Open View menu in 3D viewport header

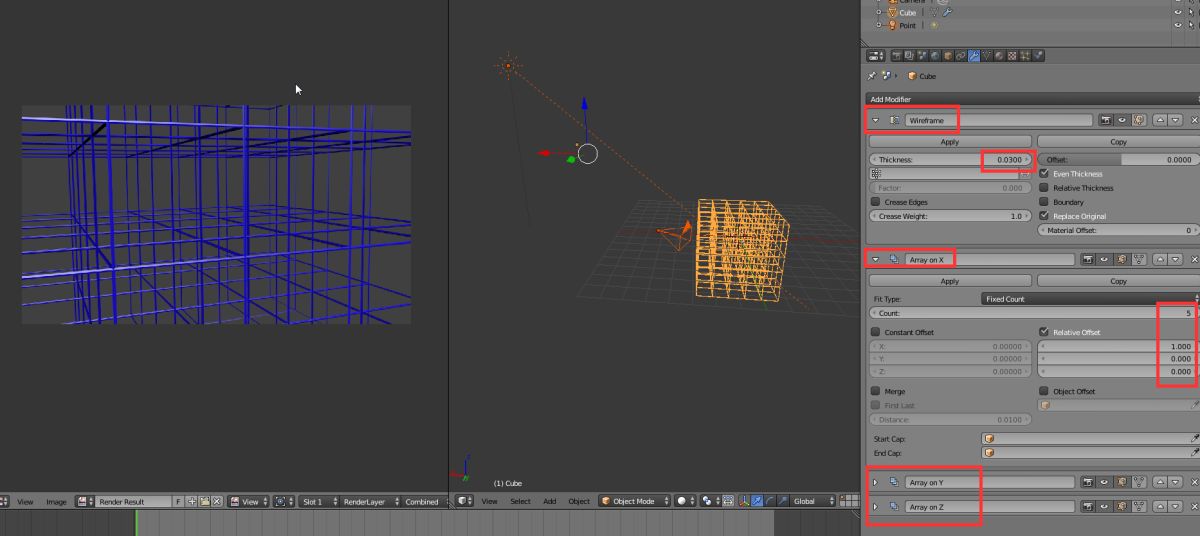tap(489, 501)
